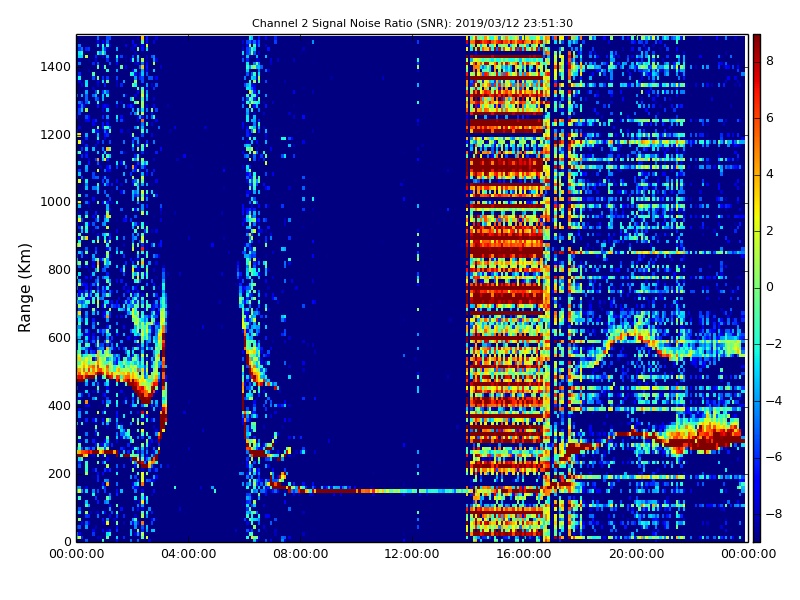This screenshot has height=600, width=800.
Task: Click the 04:00:00 time axis label
Action: 188,554
